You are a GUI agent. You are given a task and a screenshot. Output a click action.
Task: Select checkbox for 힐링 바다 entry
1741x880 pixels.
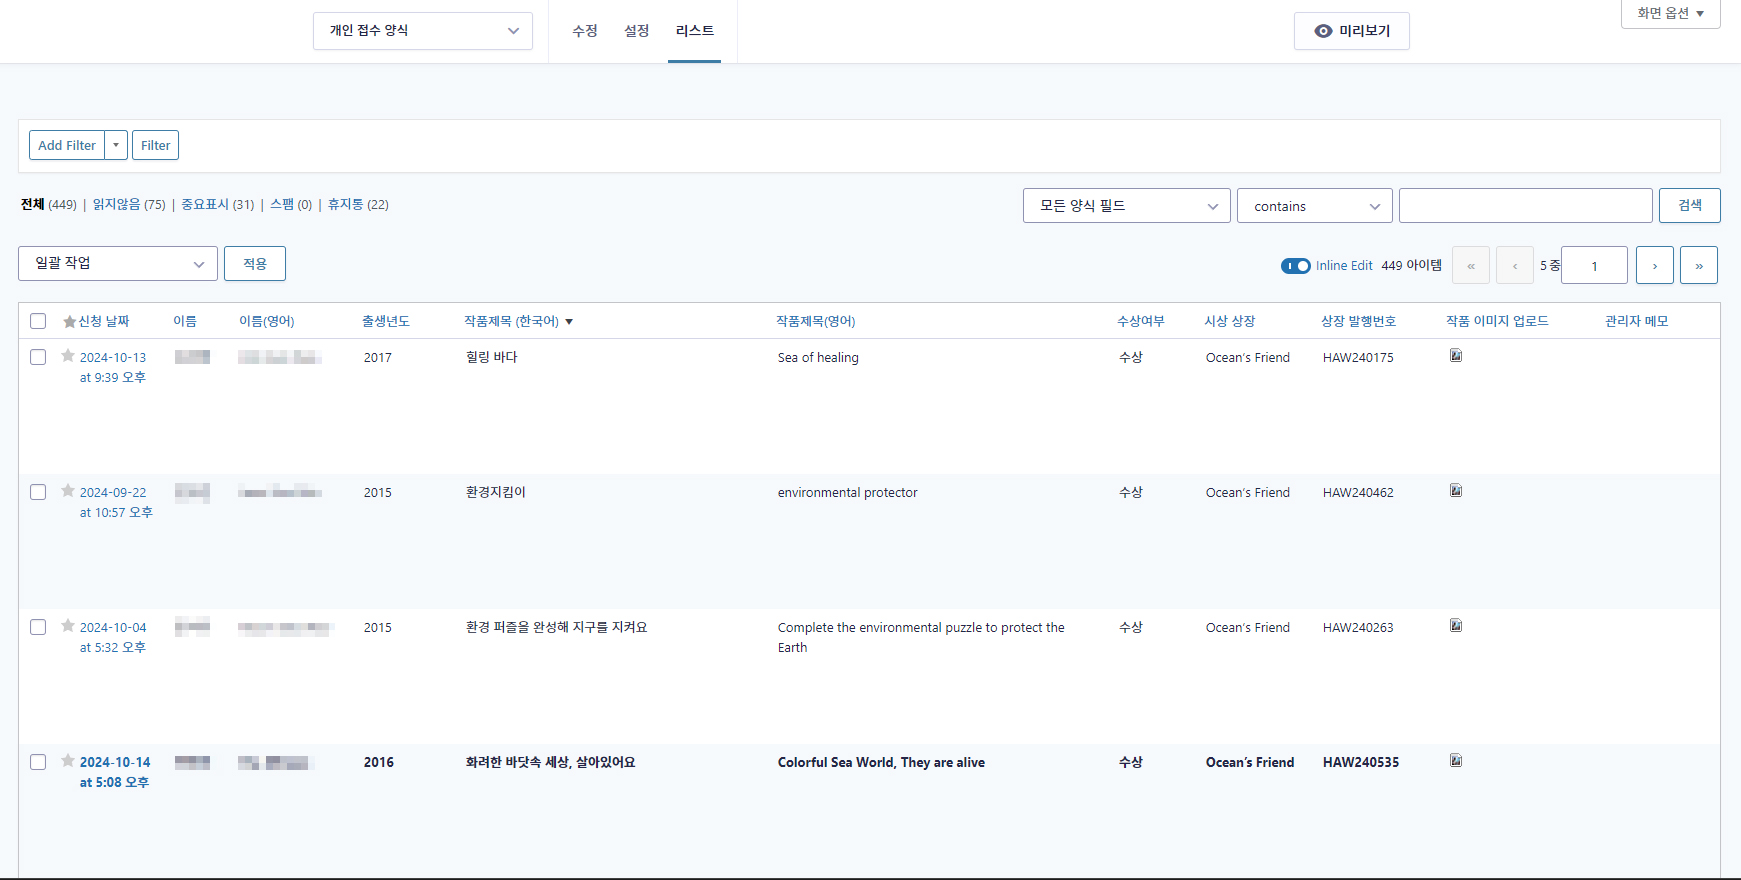coord(38,357)
